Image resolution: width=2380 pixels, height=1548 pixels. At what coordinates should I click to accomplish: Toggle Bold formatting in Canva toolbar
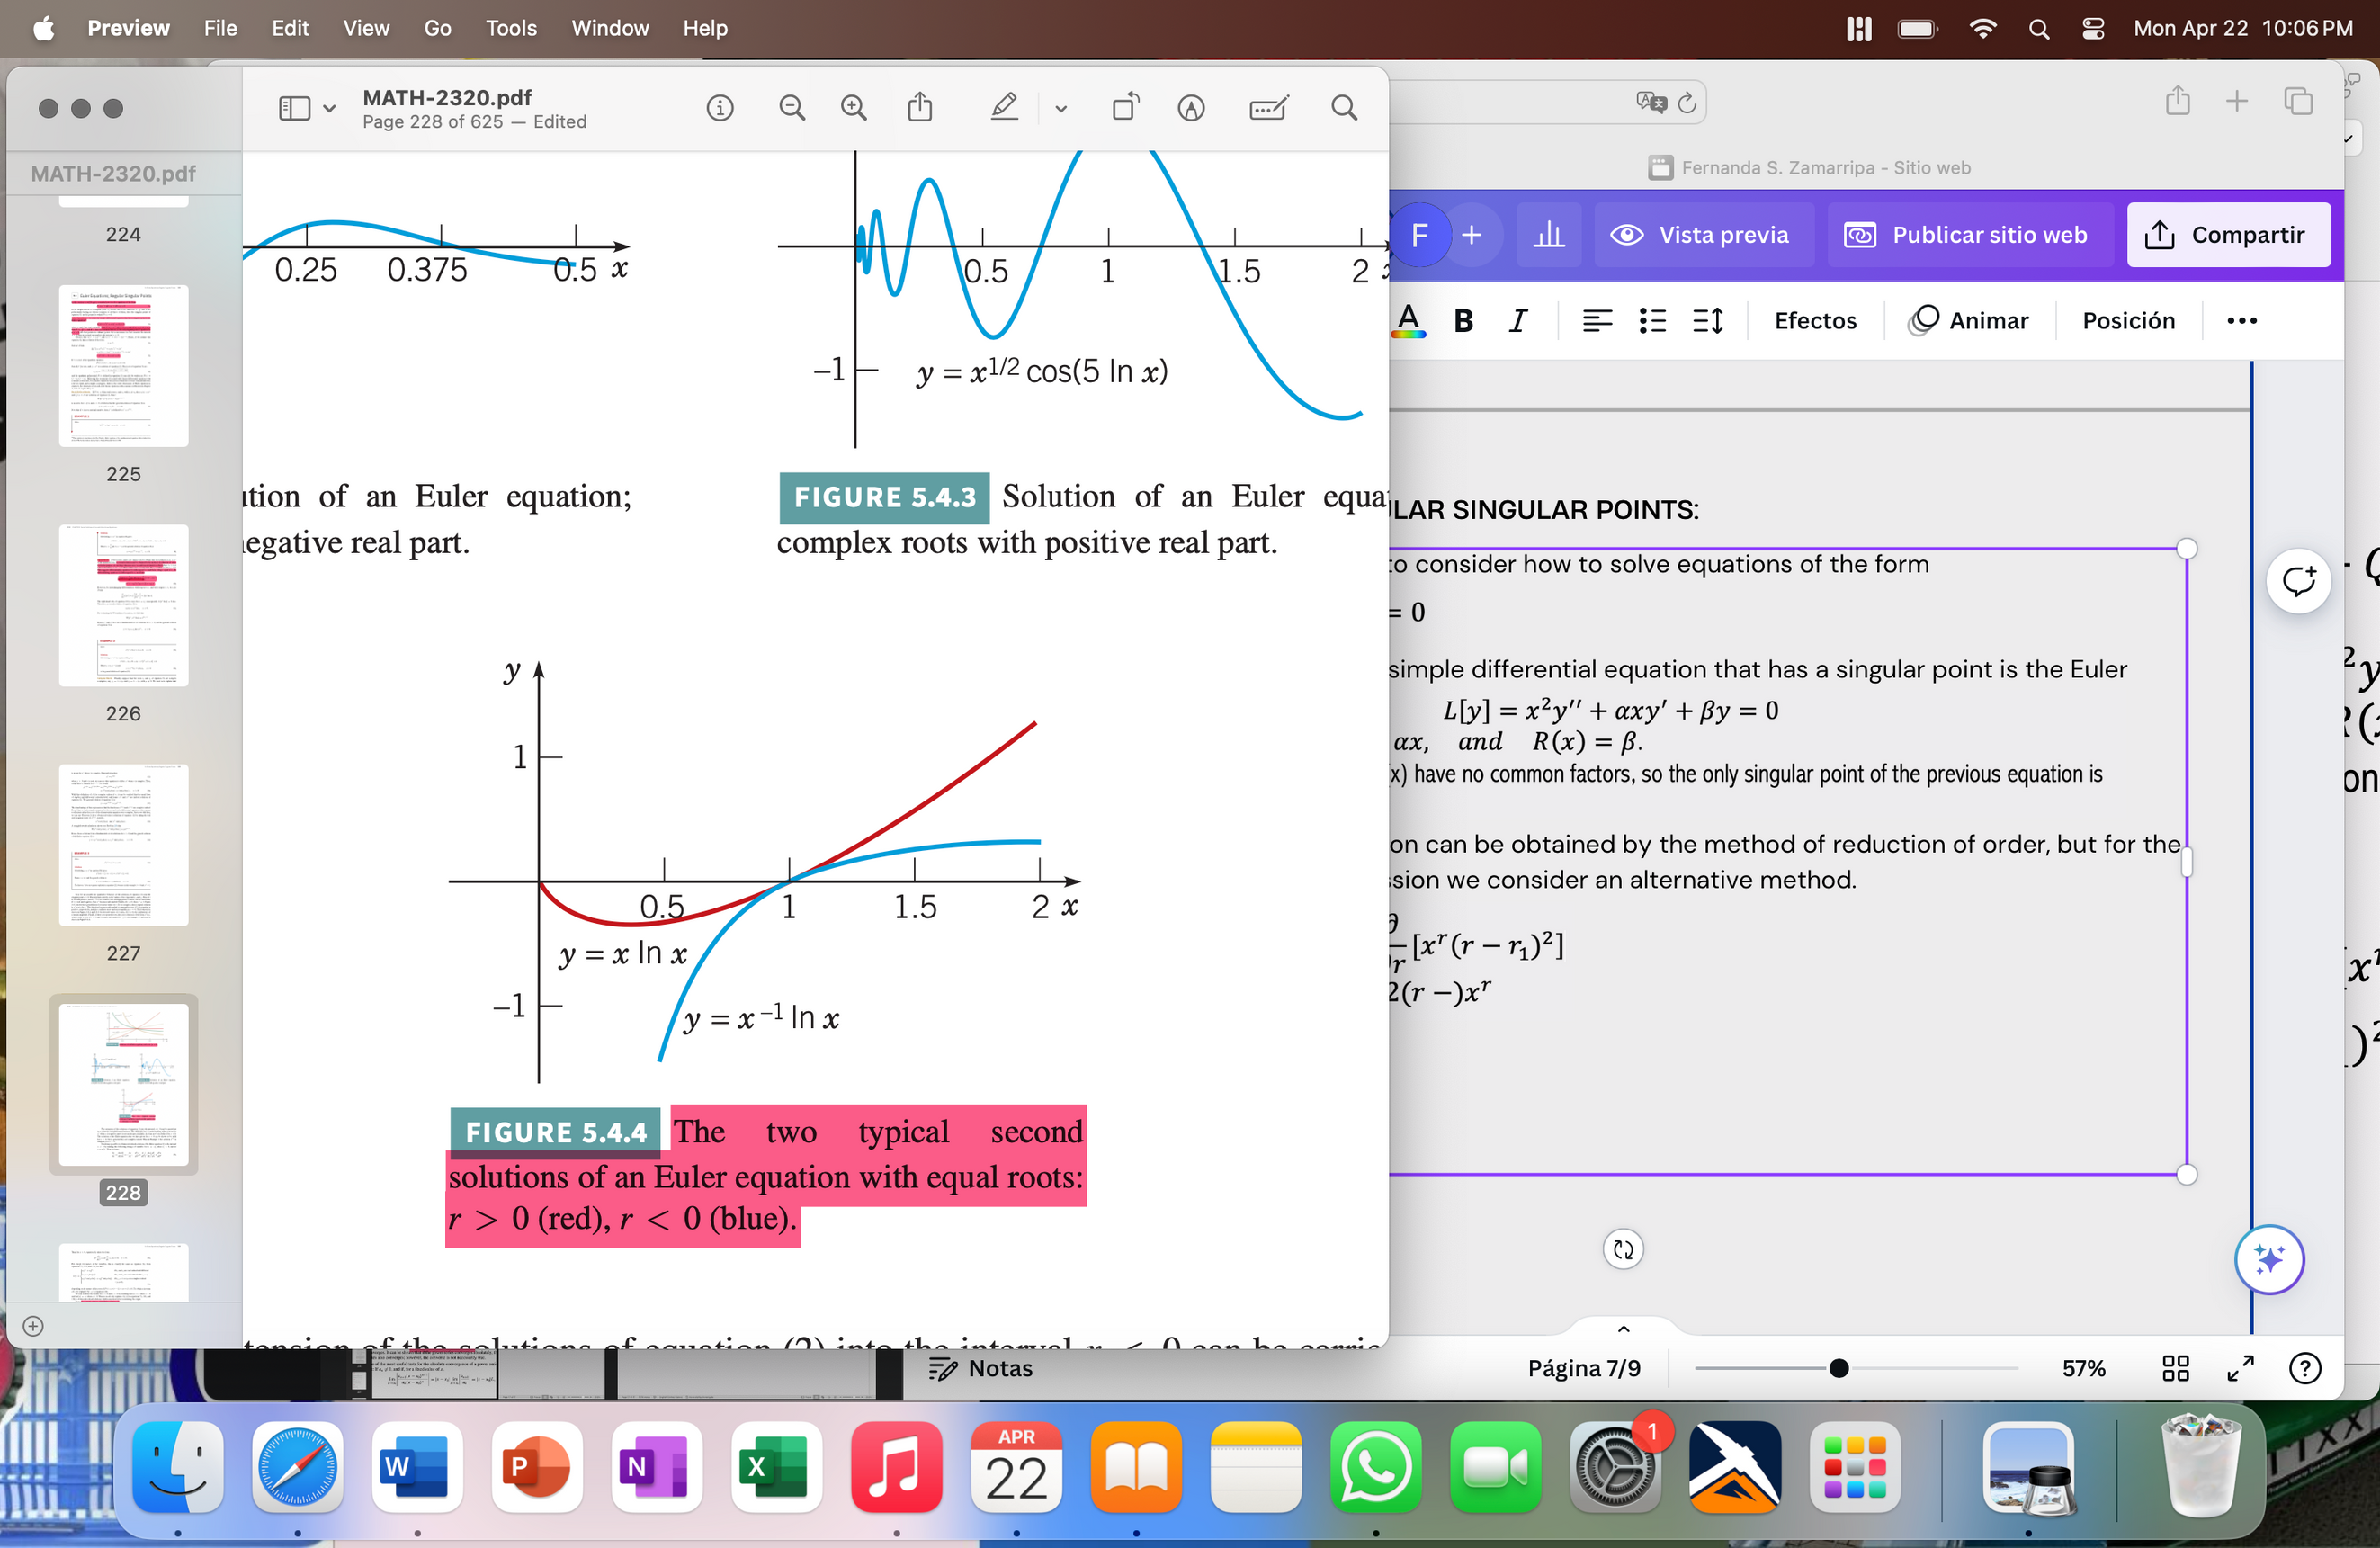click(x=1463, y=321)
